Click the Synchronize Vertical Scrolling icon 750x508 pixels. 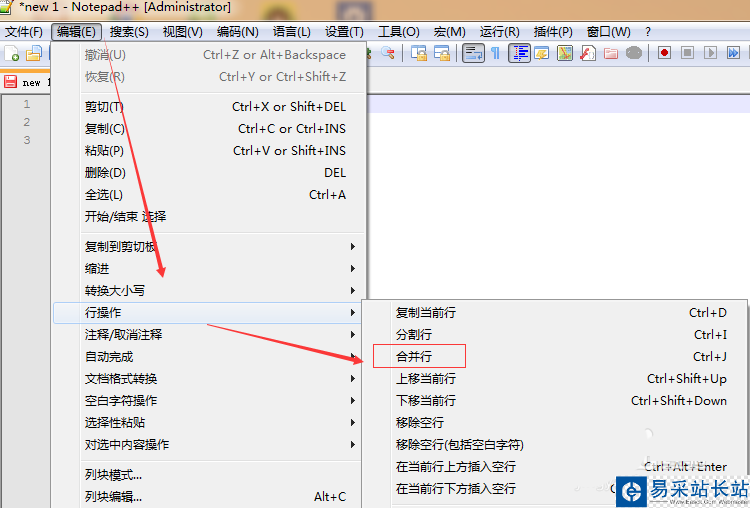point(419,53)
